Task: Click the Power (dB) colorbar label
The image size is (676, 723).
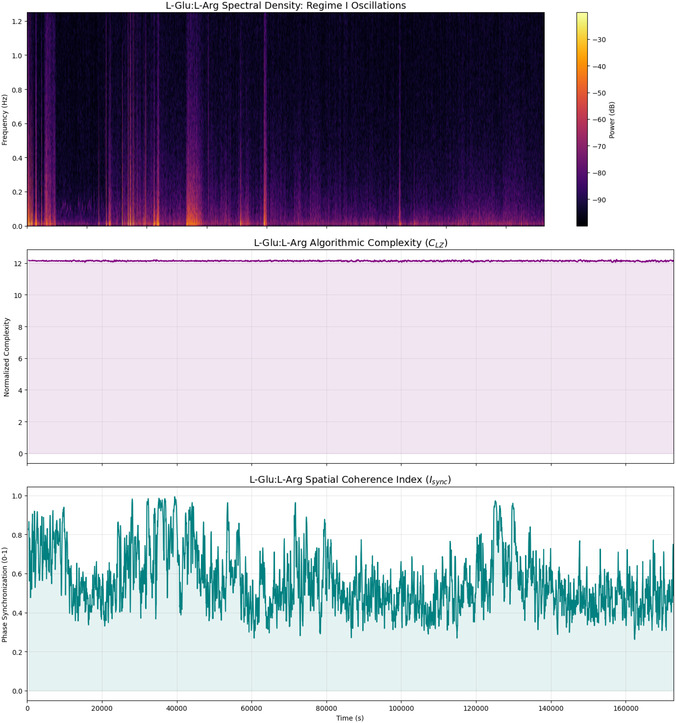Action: click(612, 119)
